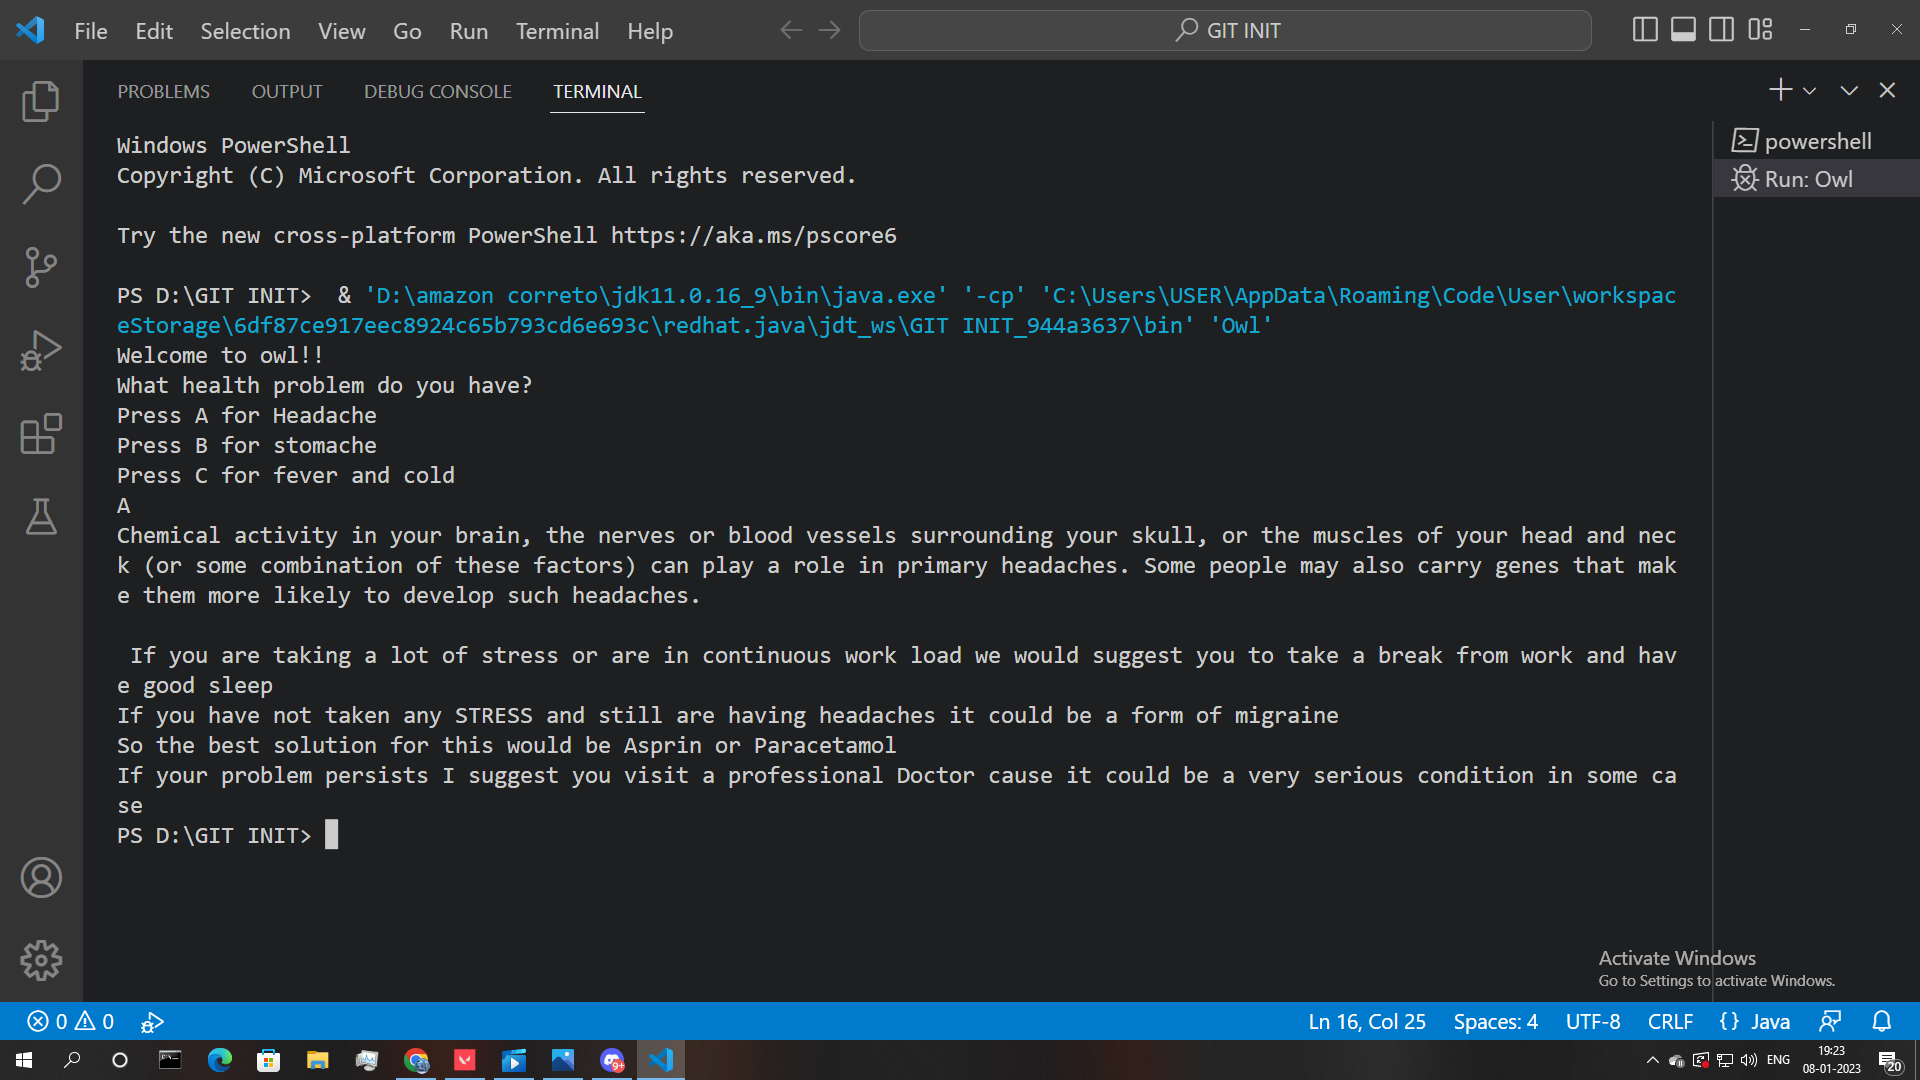Toggle the primary side bar layout
1920x1080 pixels.
pos(1645,30)
